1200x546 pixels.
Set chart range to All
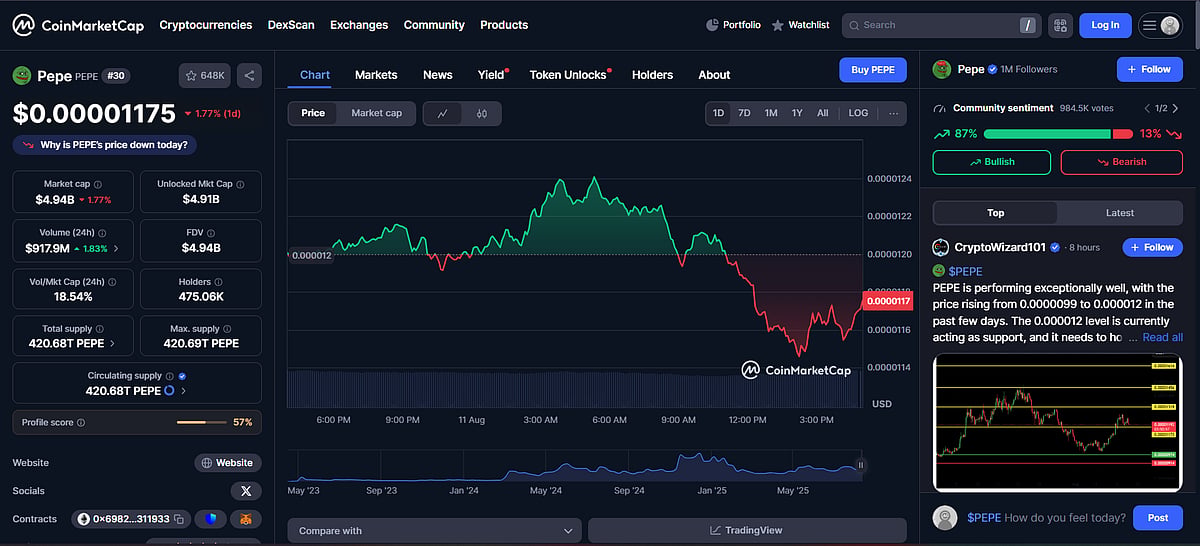(x=822, y=113)
